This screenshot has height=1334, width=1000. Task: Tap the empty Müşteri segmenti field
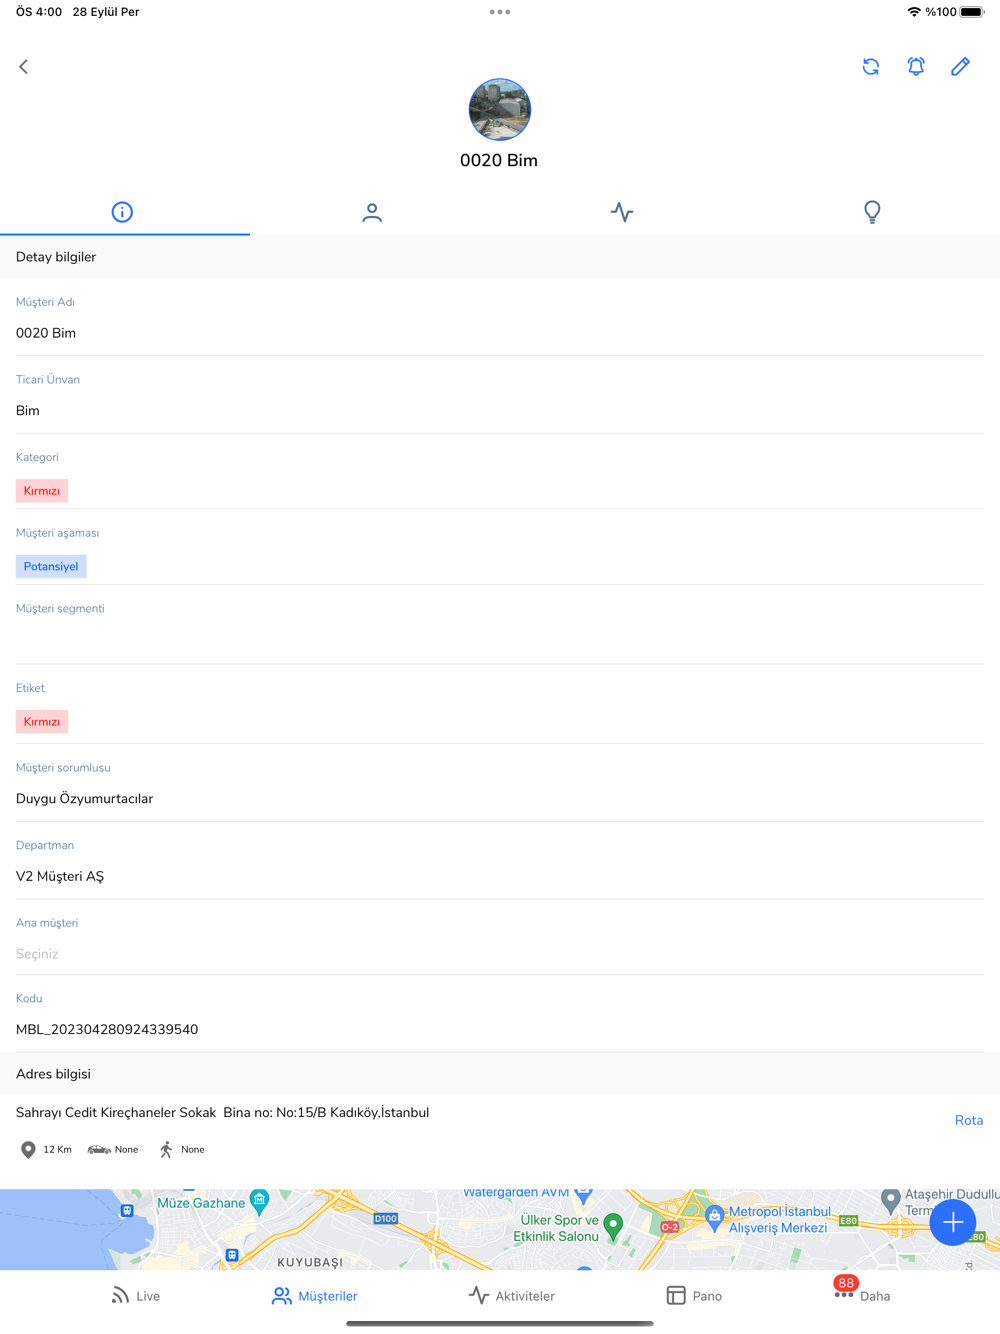tap(500, 638)
